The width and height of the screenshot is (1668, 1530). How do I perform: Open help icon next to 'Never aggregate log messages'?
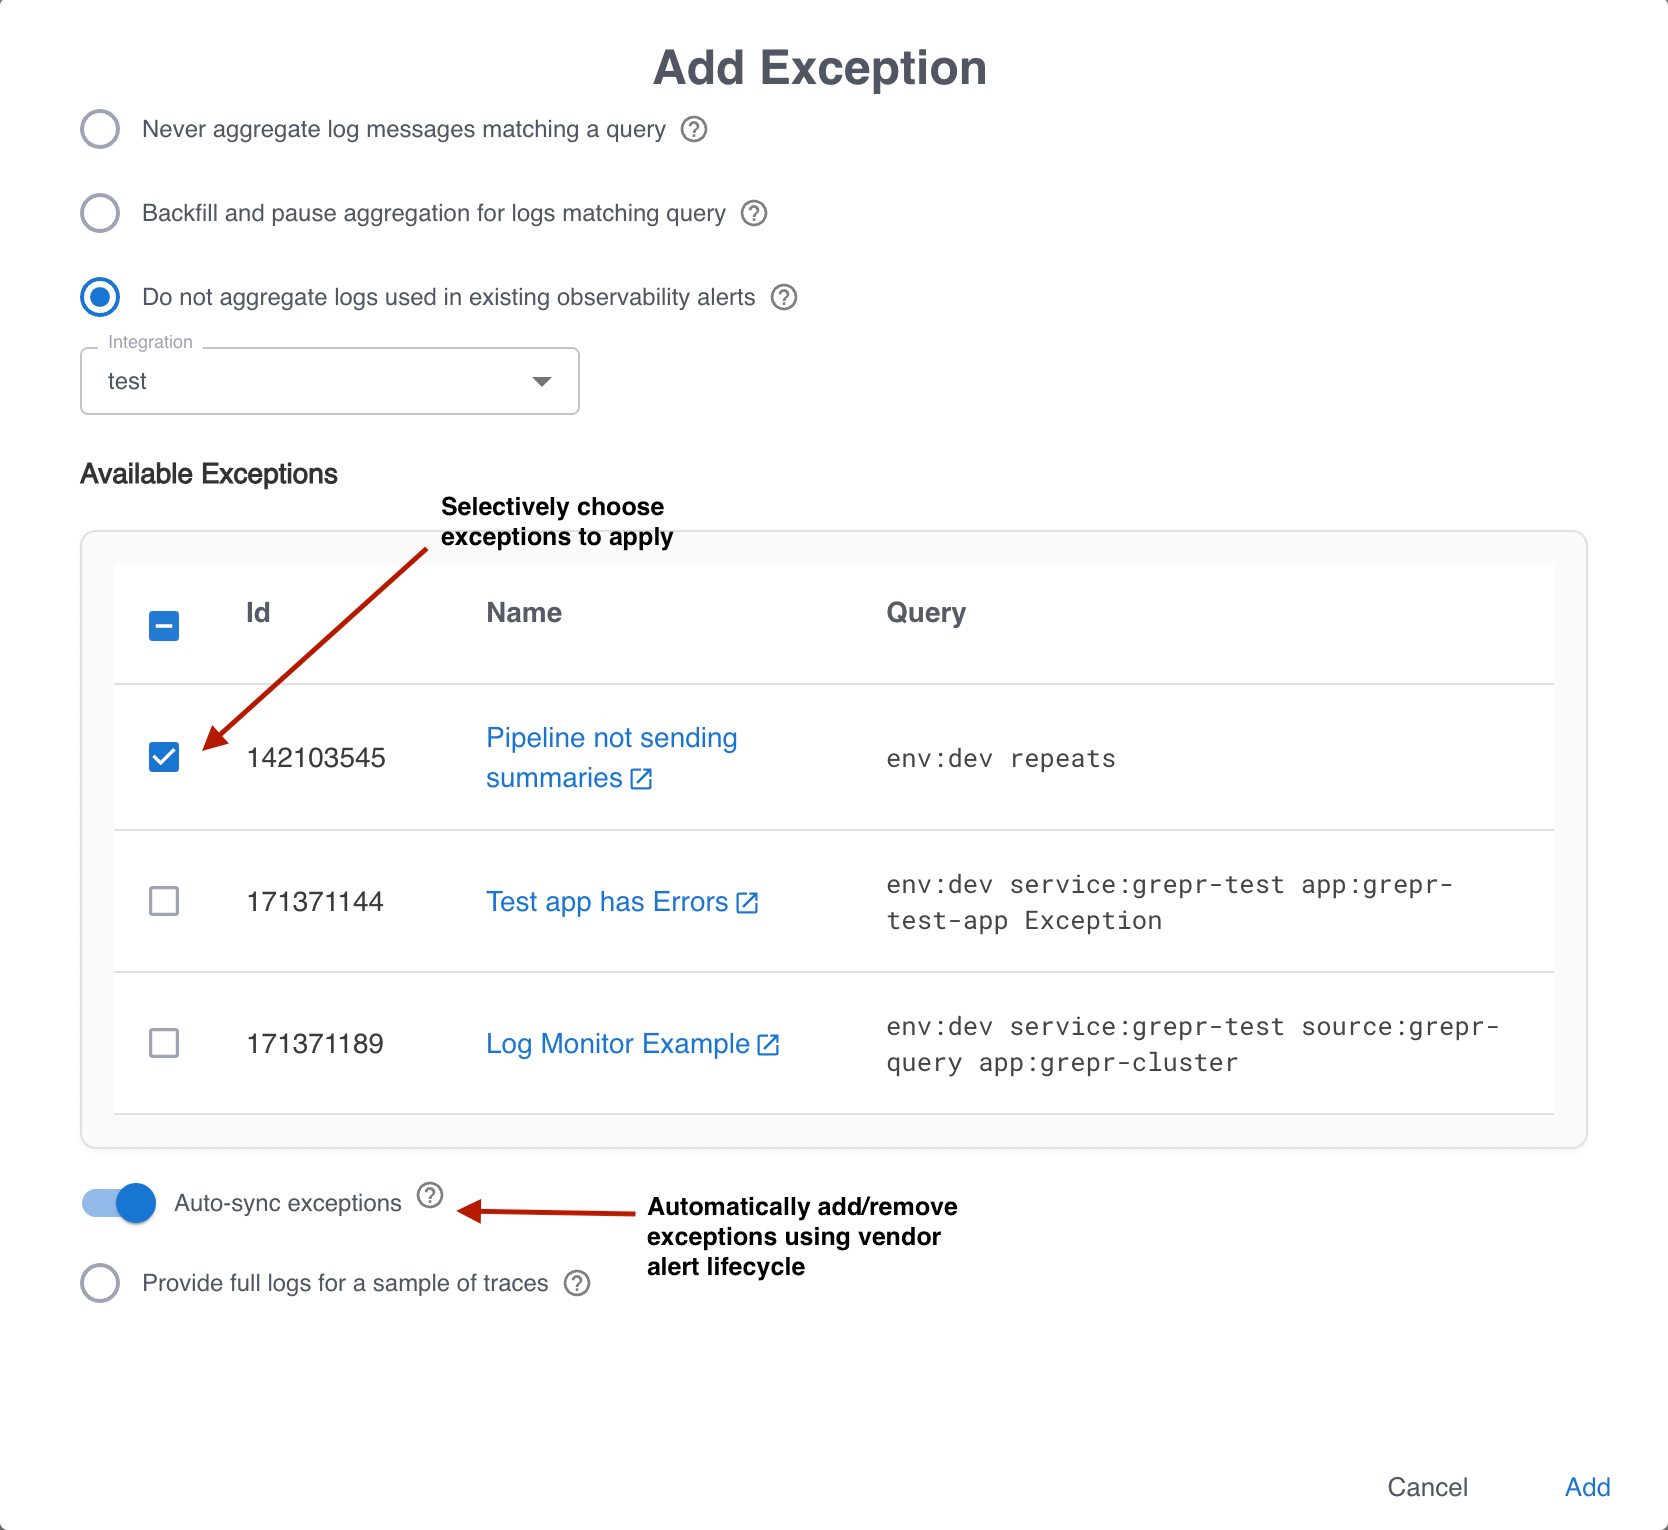(694, 129)
